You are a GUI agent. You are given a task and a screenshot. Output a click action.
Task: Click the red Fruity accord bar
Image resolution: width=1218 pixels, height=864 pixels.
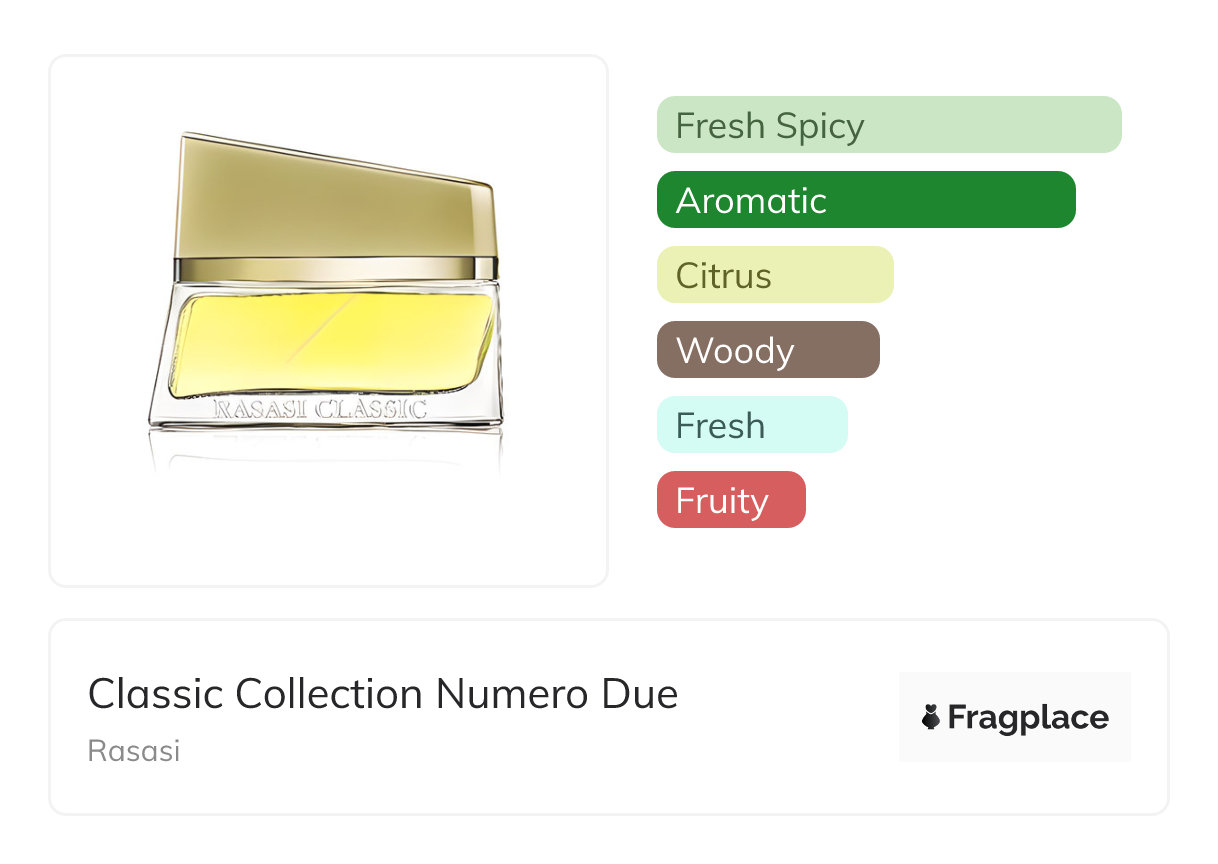click(x=730, y=500)
